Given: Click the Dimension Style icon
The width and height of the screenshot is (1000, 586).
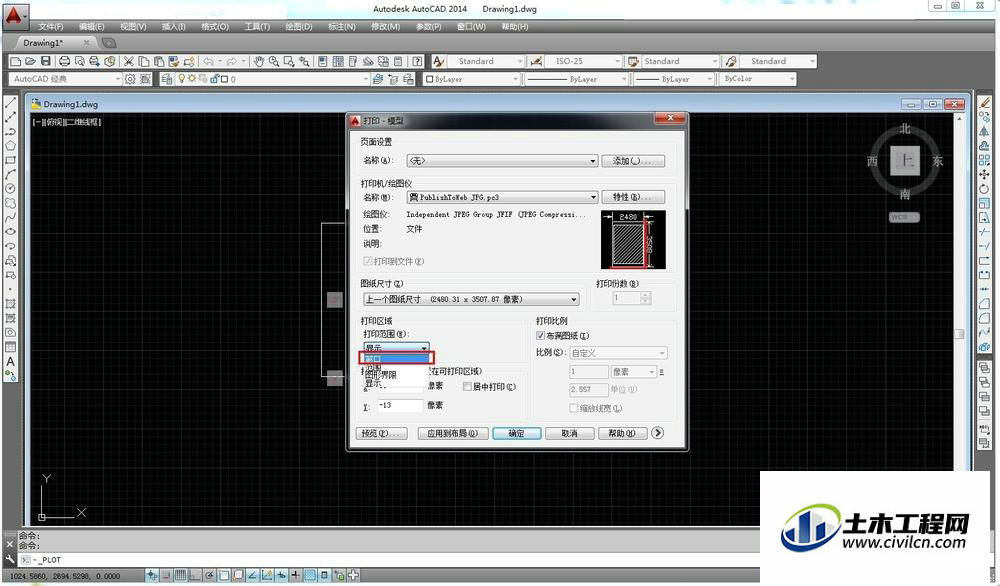Looking at the screenshot, I should 536,61.
